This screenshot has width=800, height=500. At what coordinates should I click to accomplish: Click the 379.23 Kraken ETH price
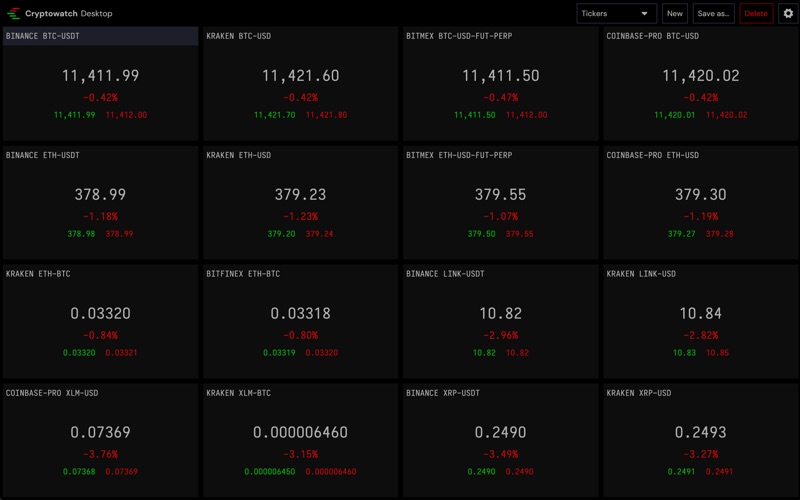click(x=301, y=194)
